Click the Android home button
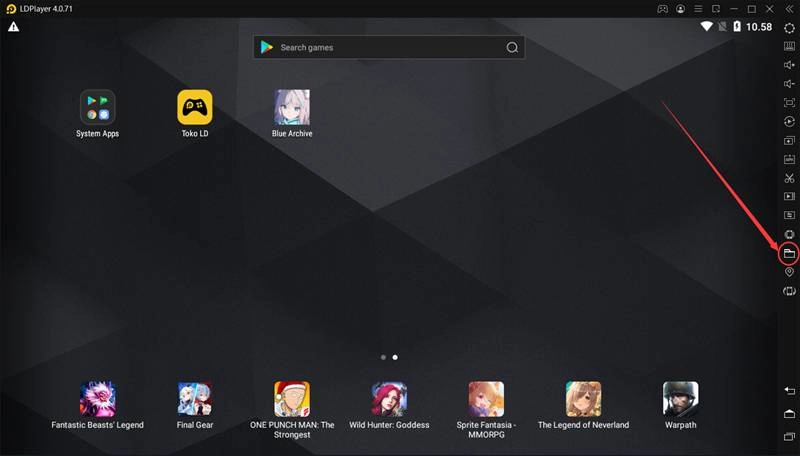The width and height of the screenshot is (800, 456). 789,413
